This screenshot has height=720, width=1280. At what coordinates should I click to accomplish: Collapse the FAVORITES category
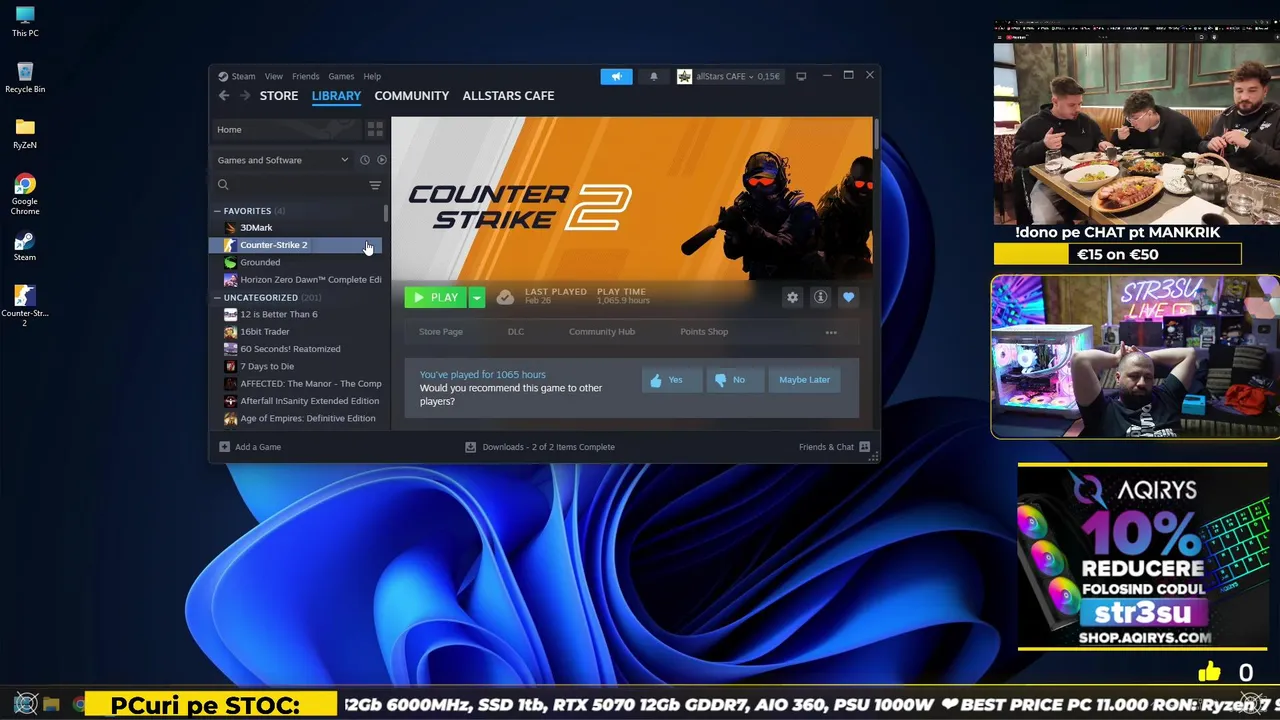point(217,211)
